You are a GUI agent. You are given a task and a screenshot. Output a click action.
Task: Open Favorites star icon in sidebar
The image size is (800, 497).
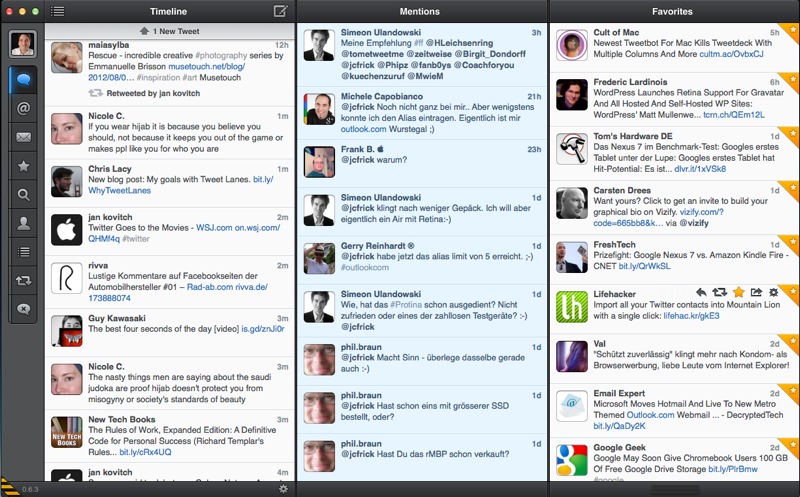tap(23, 166)
